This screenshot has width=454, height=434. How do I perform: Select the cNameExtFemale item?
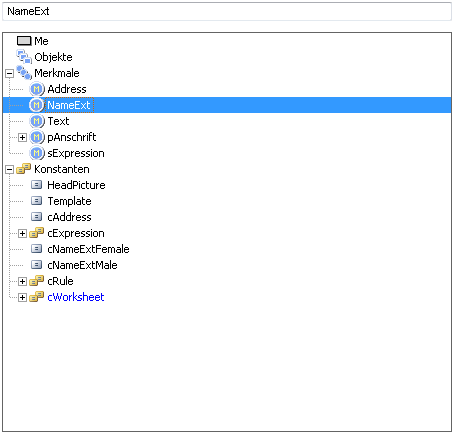(x=88, y=249)
